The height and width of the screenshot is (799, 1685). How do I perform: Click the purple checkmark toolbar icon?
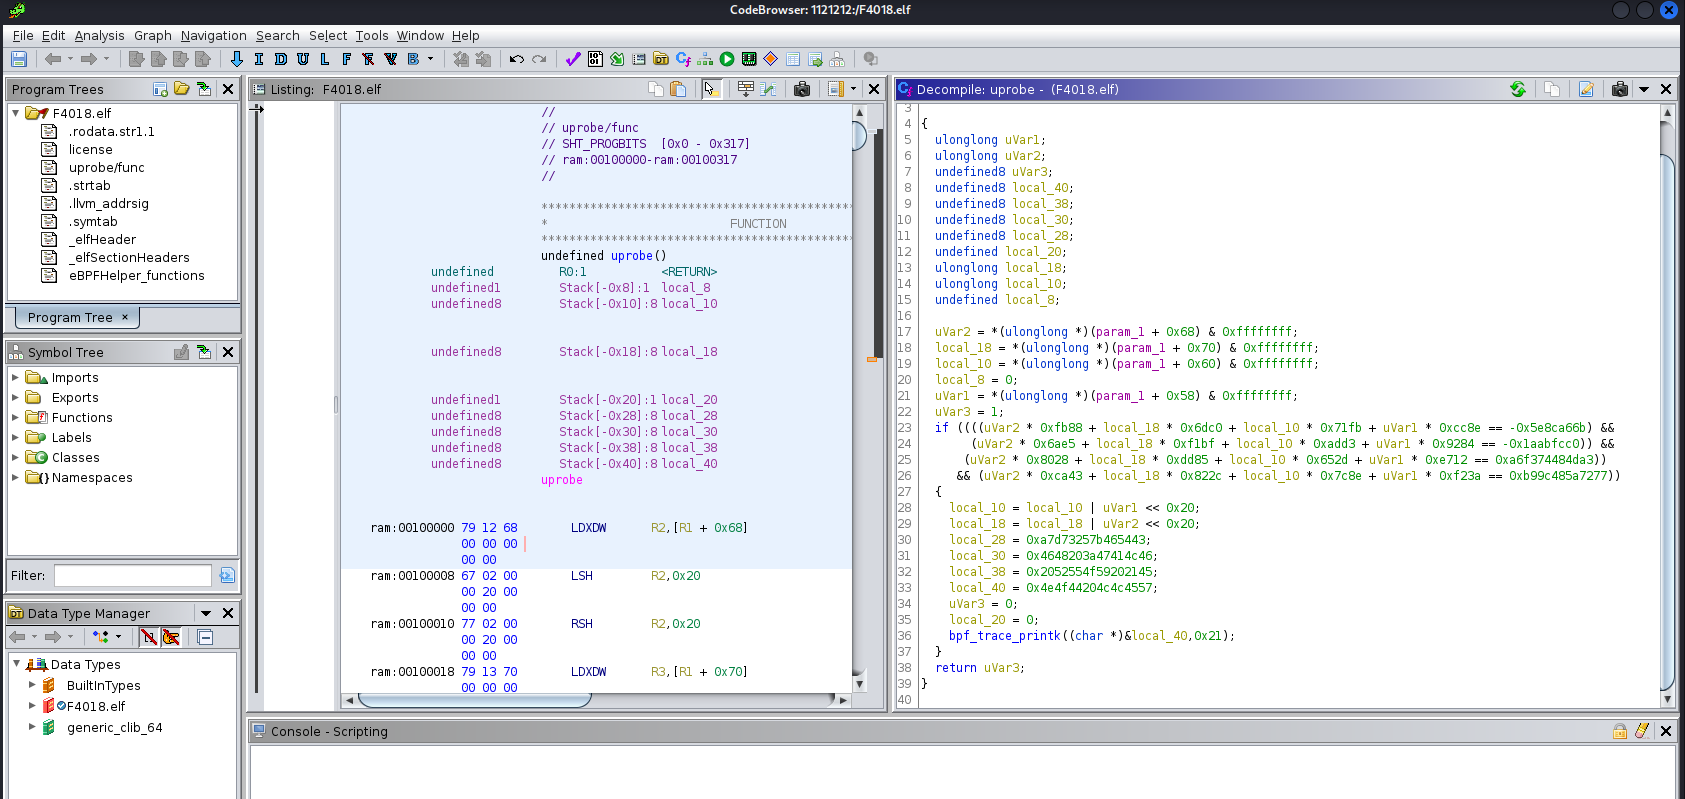[573, 59]
